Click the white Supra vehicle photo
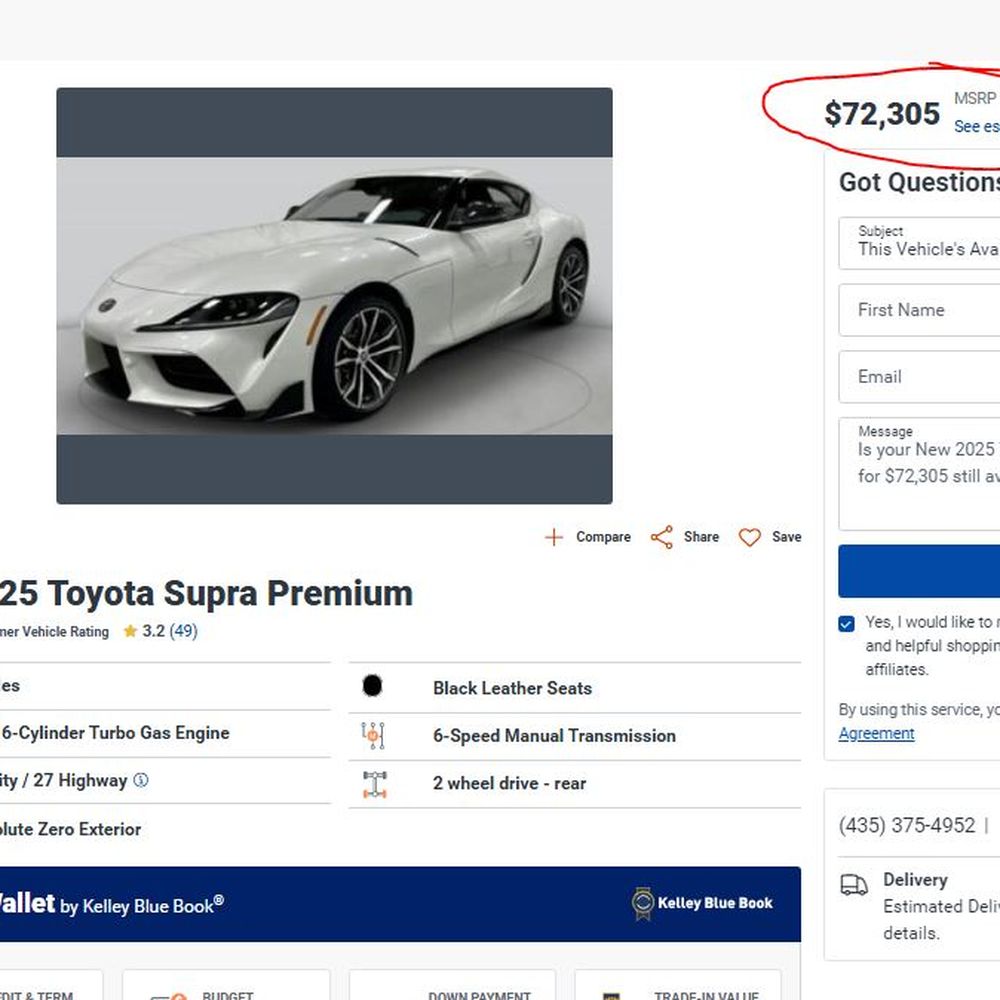This screenshot has height=1000, width=1000. (334, 296)
